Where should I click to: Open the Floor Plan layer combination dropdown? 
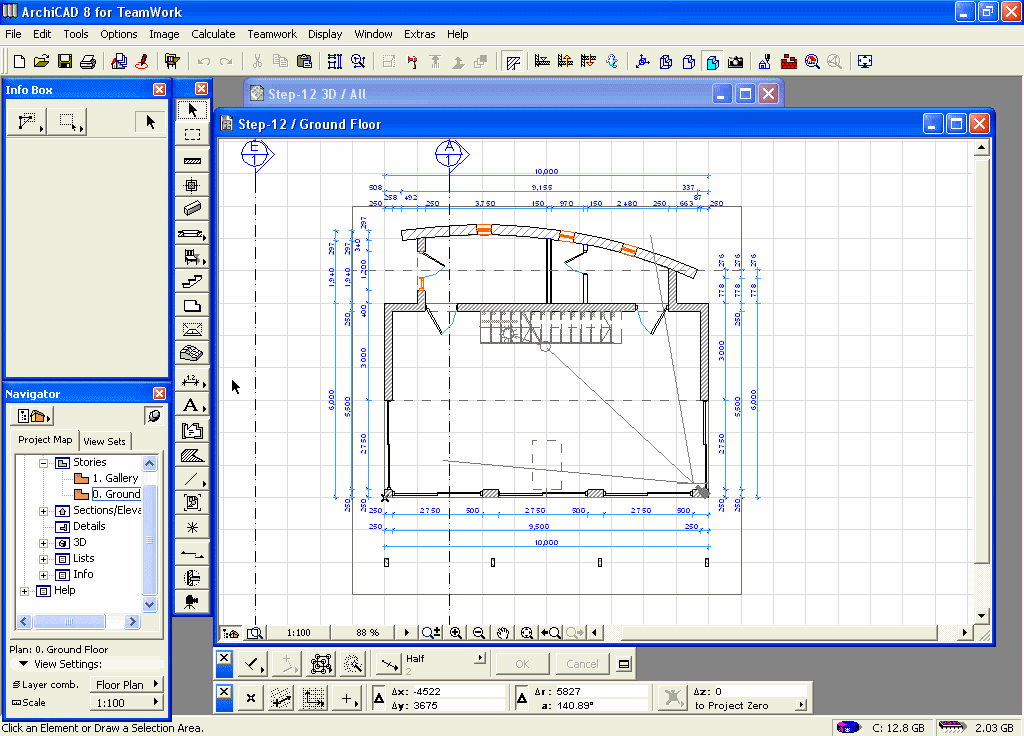126,685
